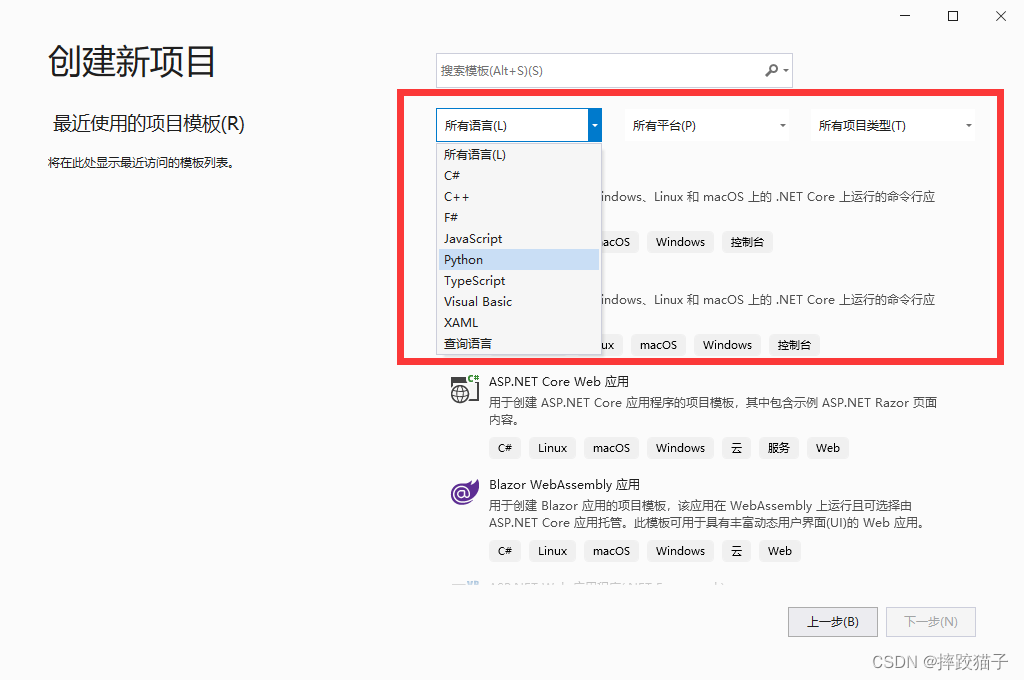
Task: Select the ASP.NET Core Web 应用 template title
Action: coord(559,381)
